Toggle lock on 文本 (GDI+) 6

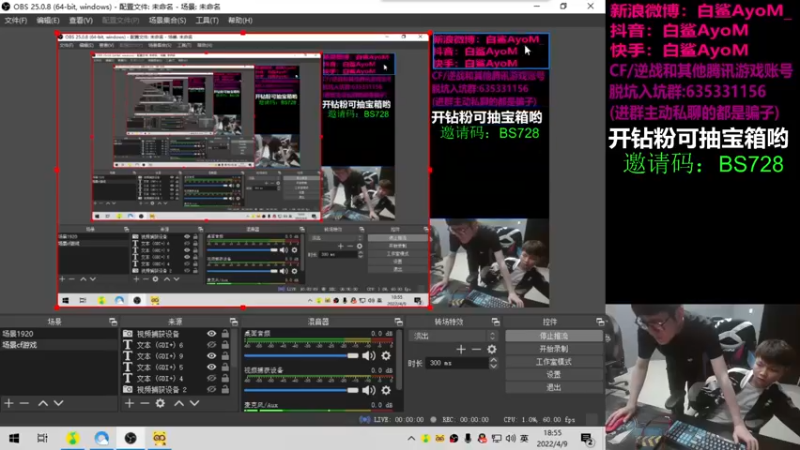point(225,345)
